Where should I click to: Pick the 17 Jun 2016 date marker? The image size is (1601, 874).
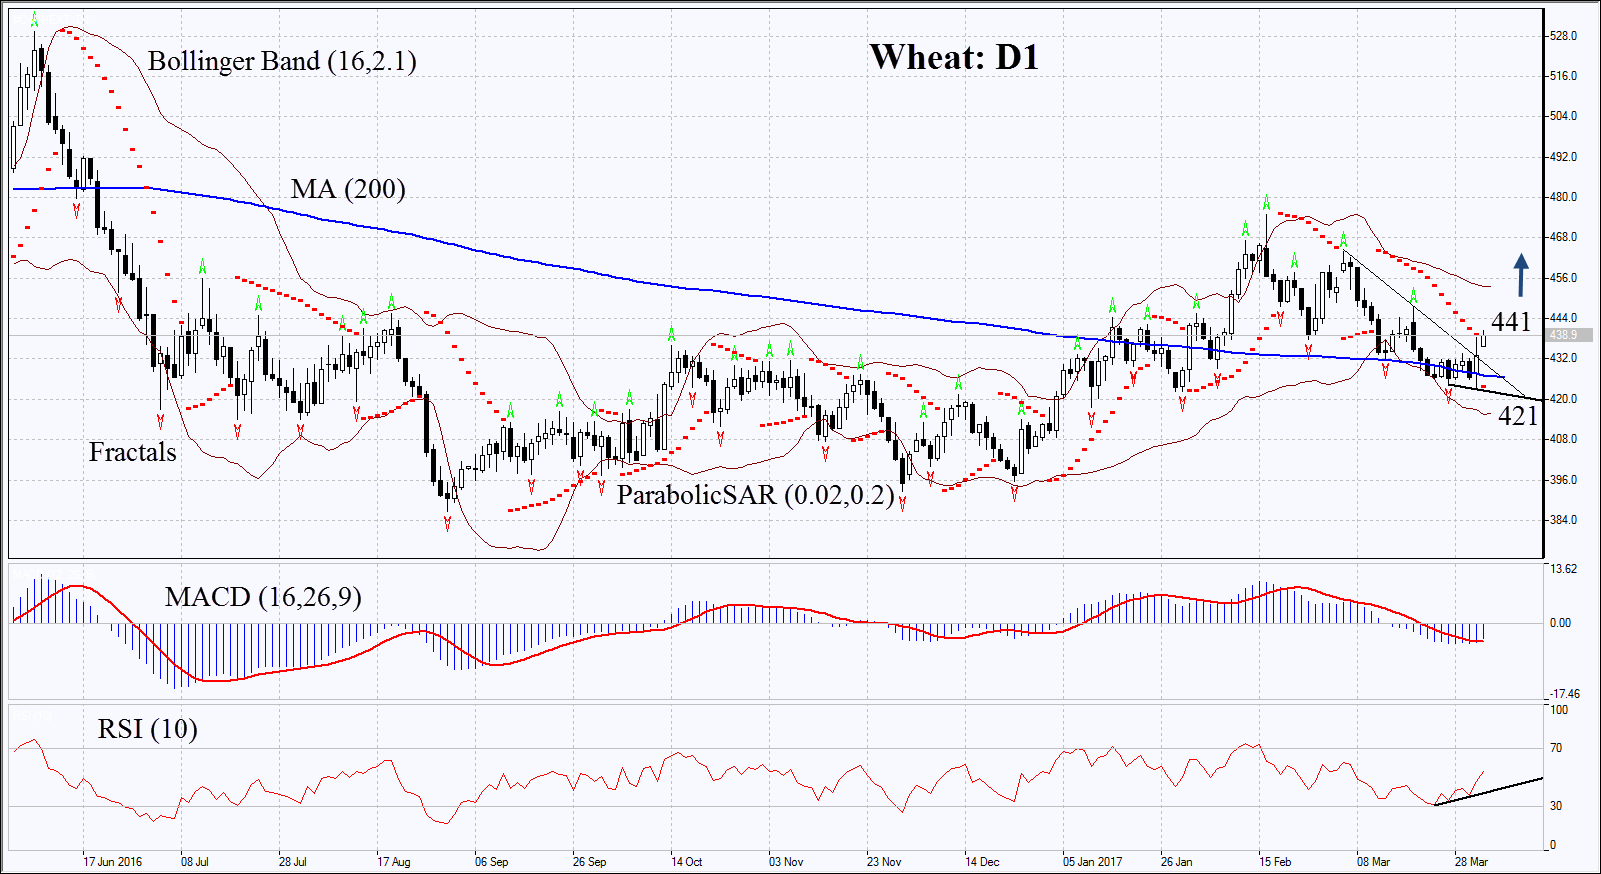[112, 861]
